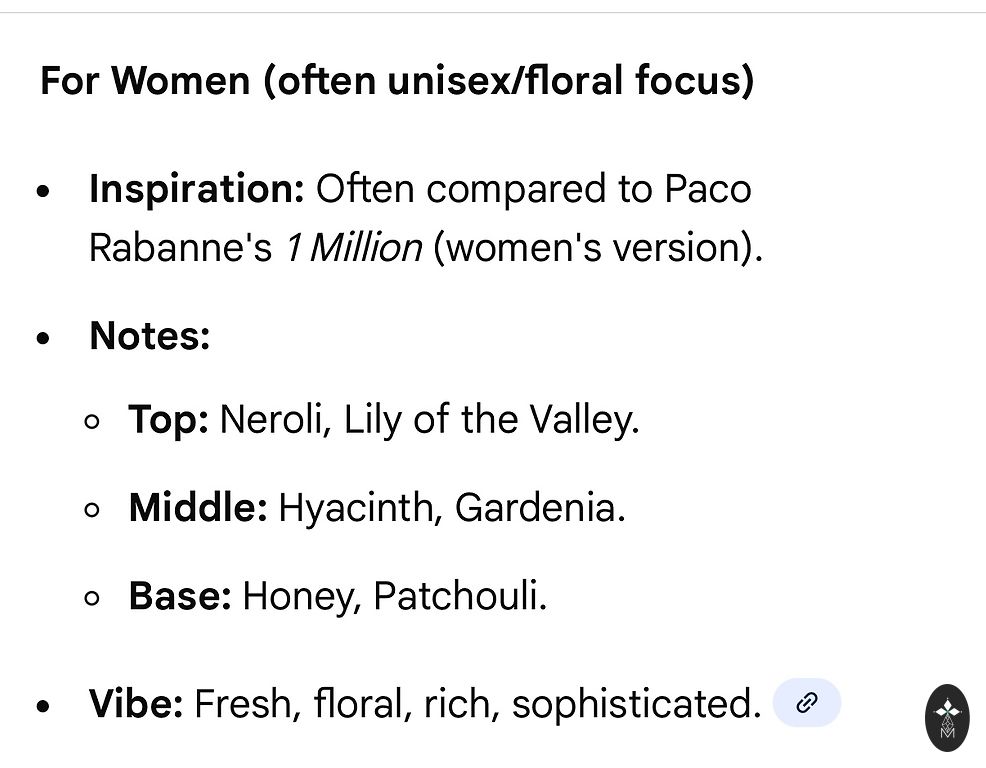Click the bold 'Inspiration:' label

tap(196, 188)
